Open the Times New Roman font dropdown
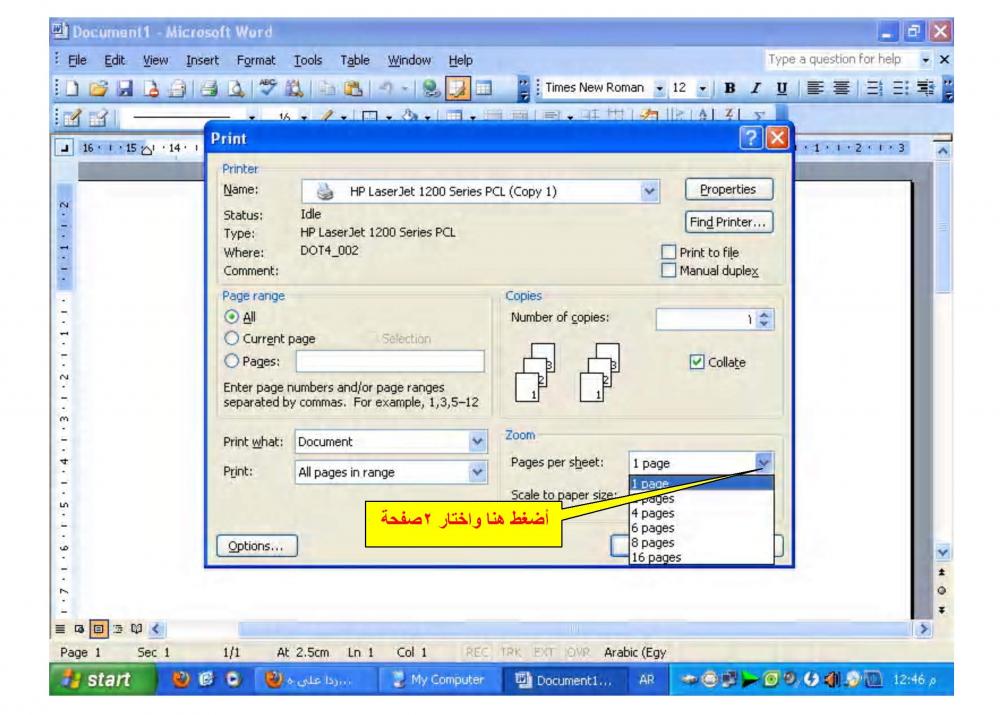 [660, 89]
